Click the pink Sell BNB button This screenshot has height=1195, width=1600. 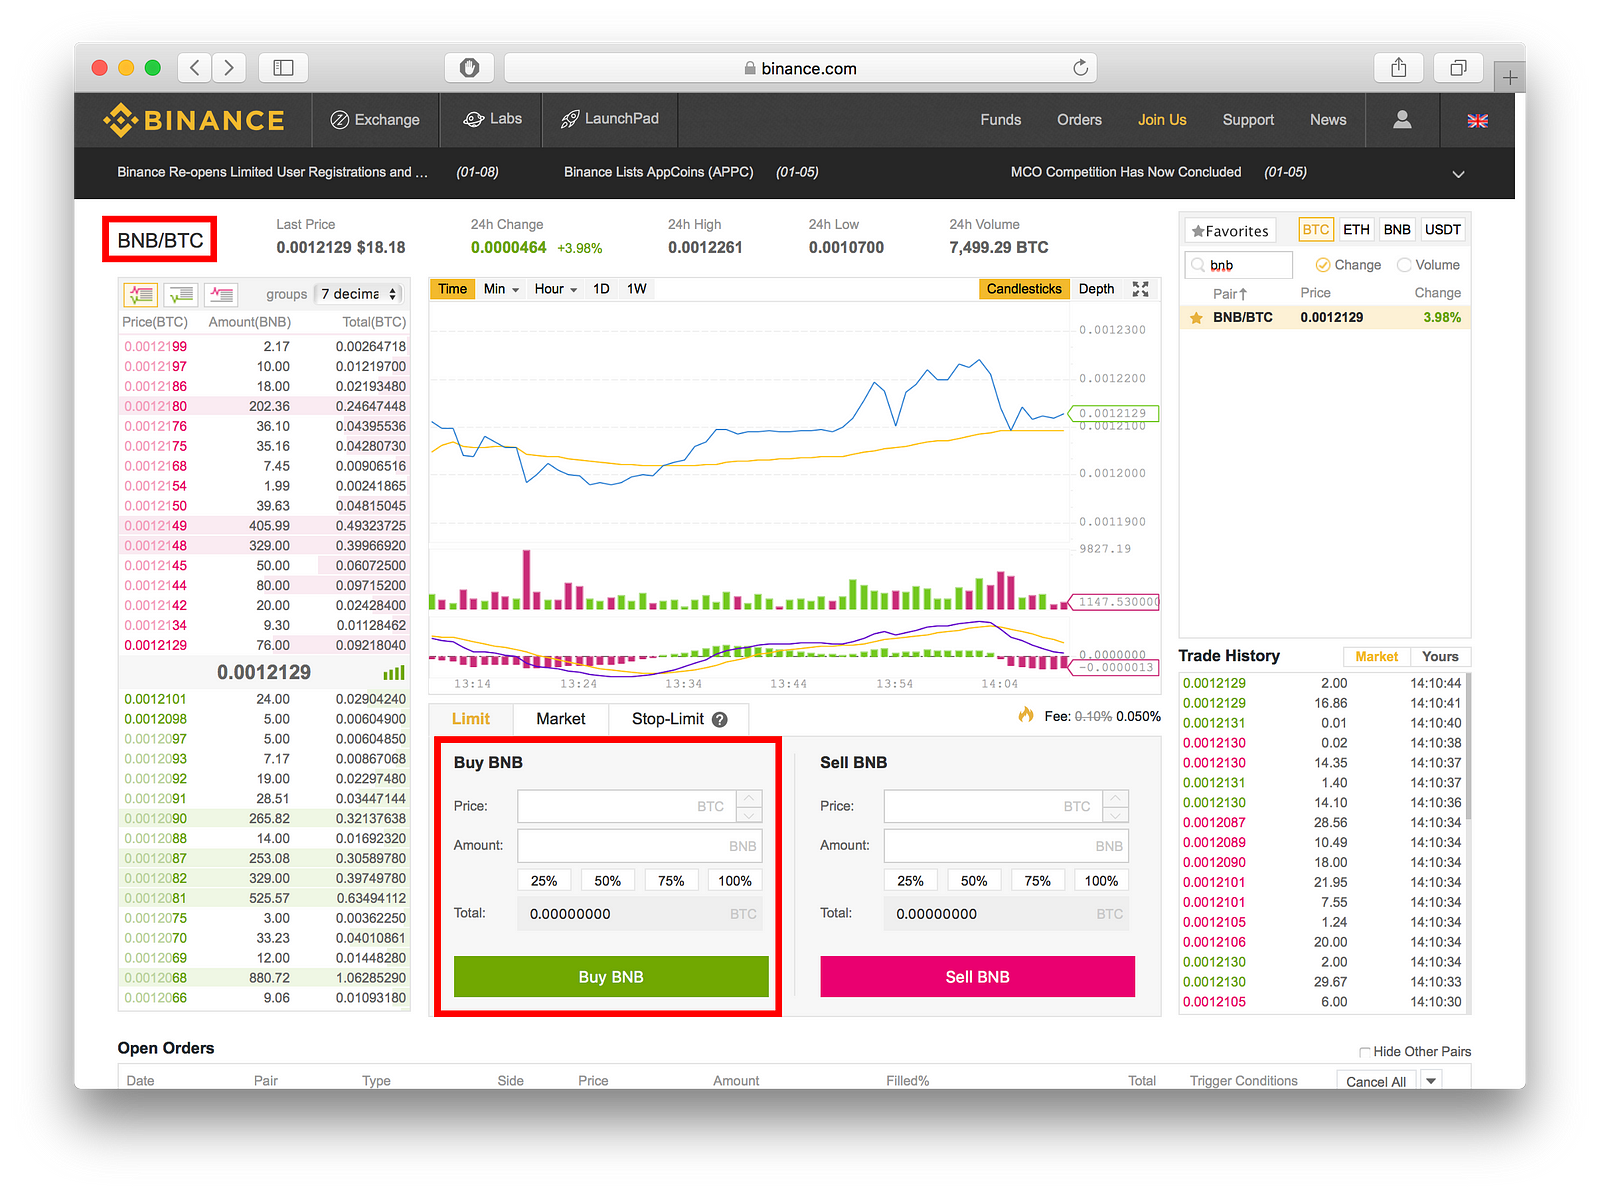tap(977, 977)
